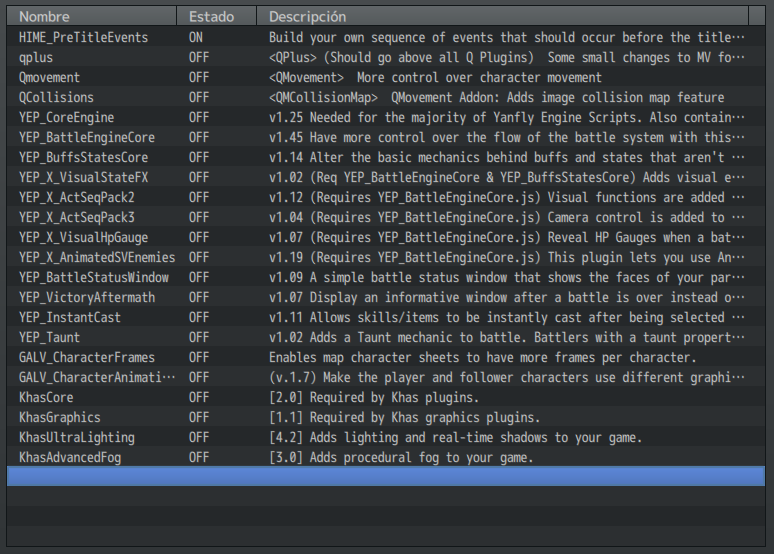Screen dimensions: 774x554
Task: Select the KhasUltraLighting plugin name
Action: (x=77, y=437)
